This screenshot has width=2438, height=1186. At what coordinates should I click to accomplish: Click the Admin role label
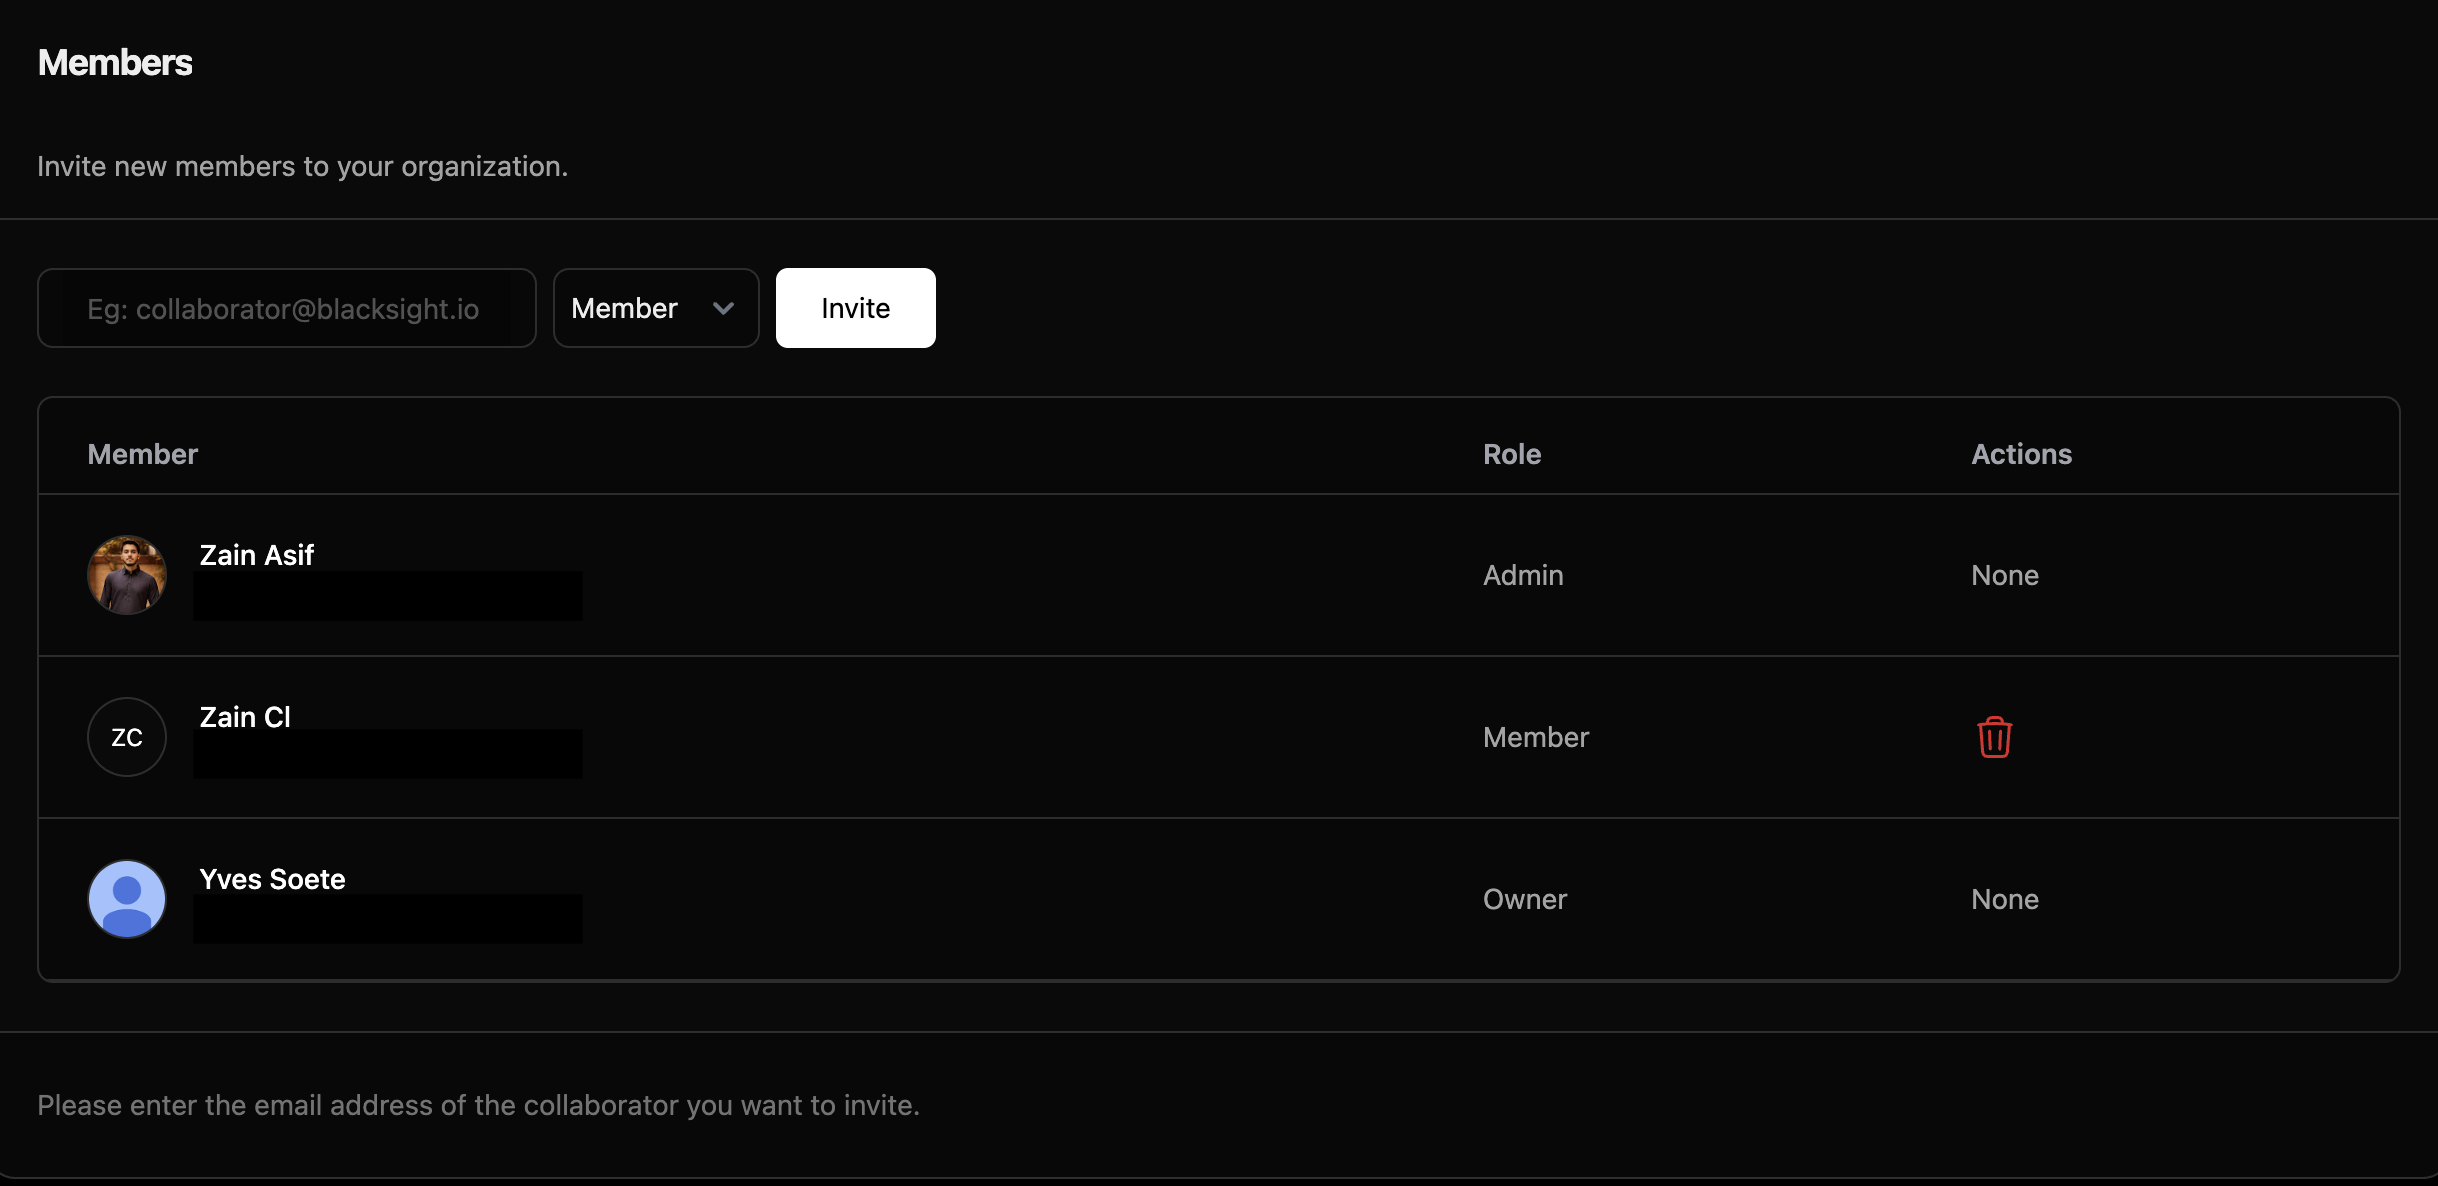point(1523,575)
